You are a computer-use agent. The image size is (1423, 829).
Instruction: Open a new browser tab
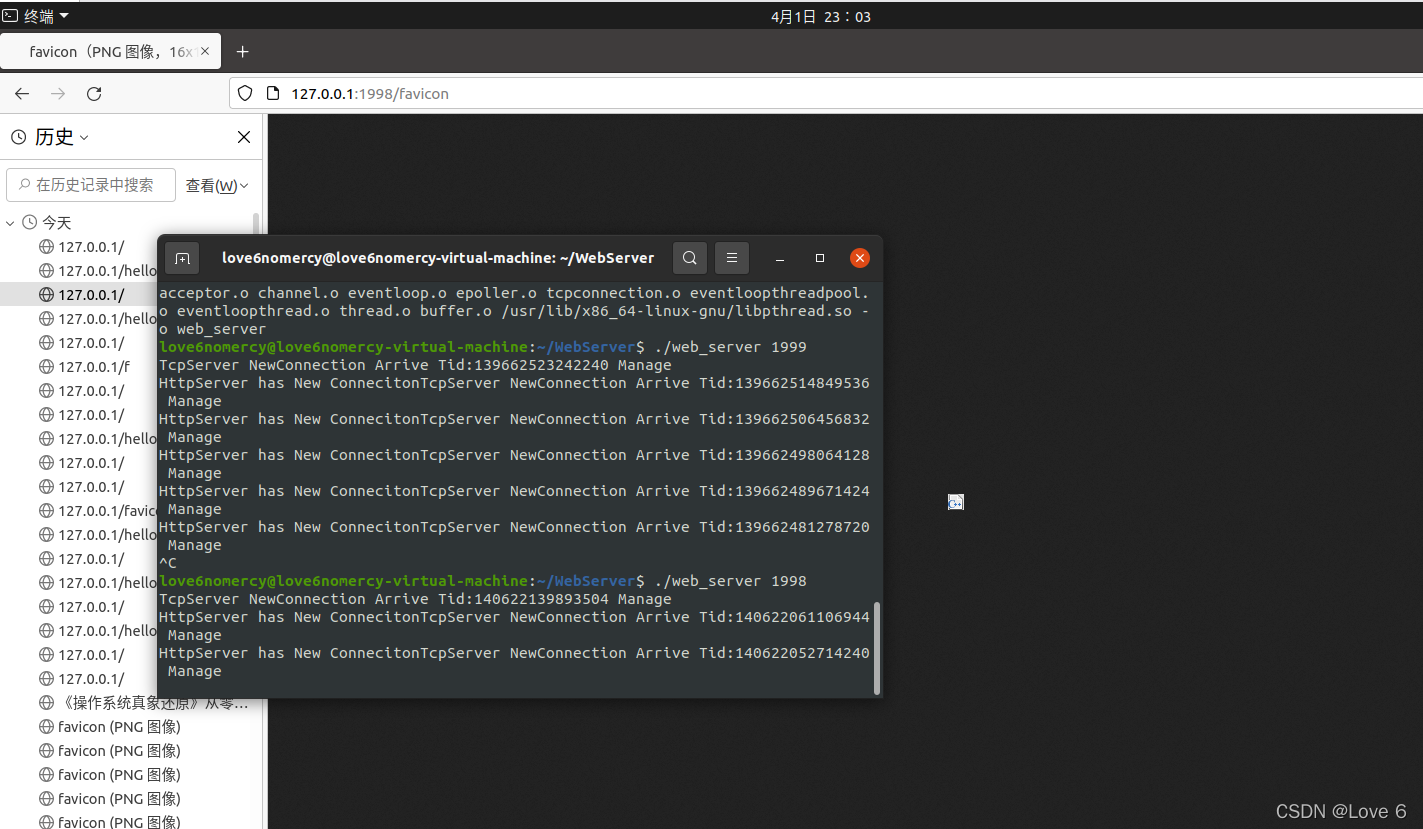pyautogui.click(x=242, y=51)
